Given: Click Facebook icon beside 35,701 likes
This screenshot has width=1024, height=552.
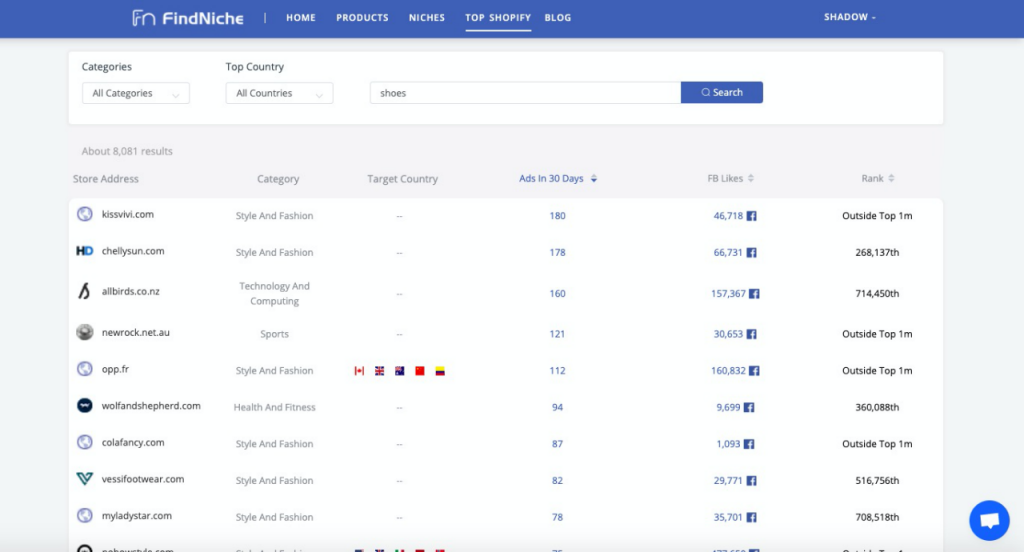Looking at the screenshot, I should tap(752, 517).
